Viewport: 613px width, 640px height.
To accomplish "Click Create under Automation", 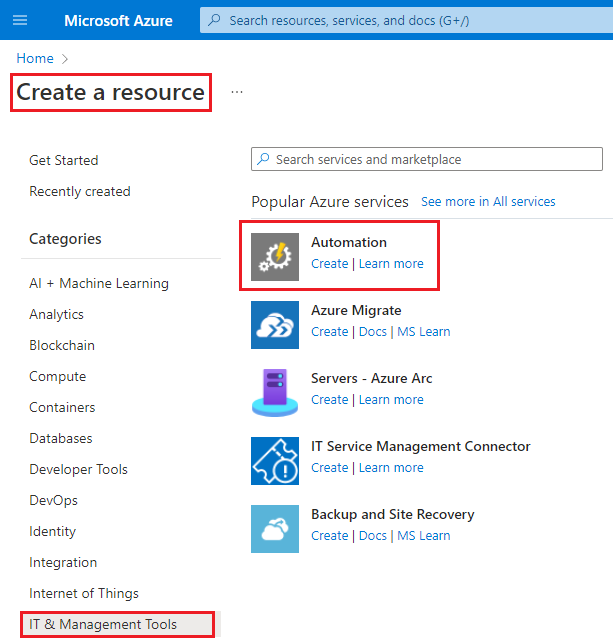I will click(329, 264).
